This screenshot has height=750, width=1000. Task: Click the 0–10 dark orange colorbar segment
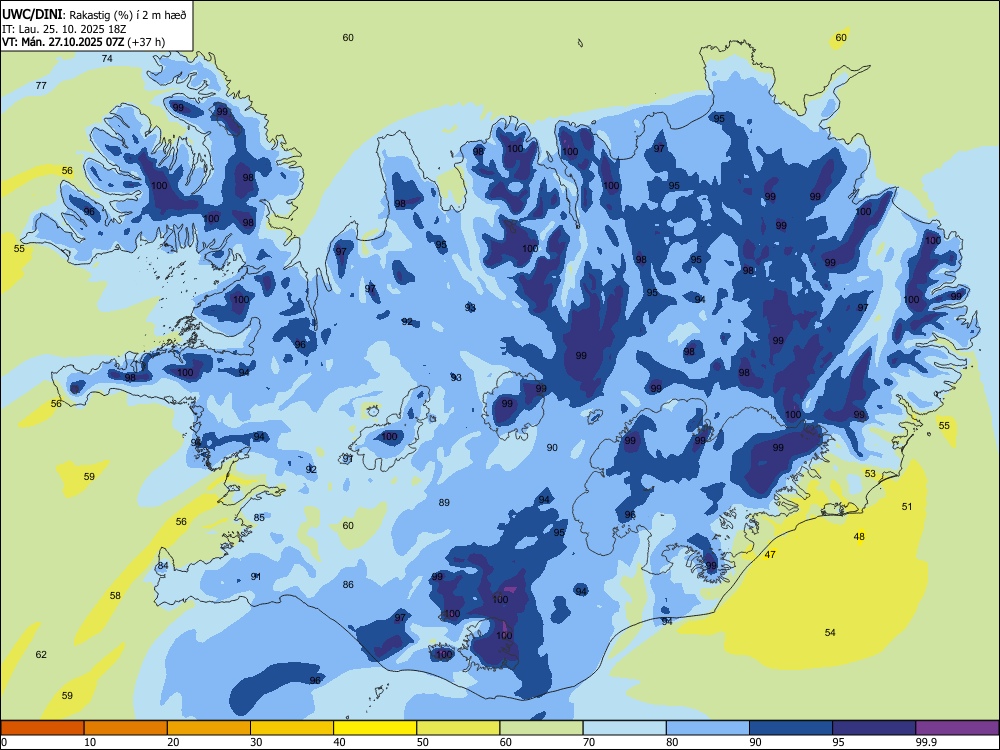pos(43,728)
